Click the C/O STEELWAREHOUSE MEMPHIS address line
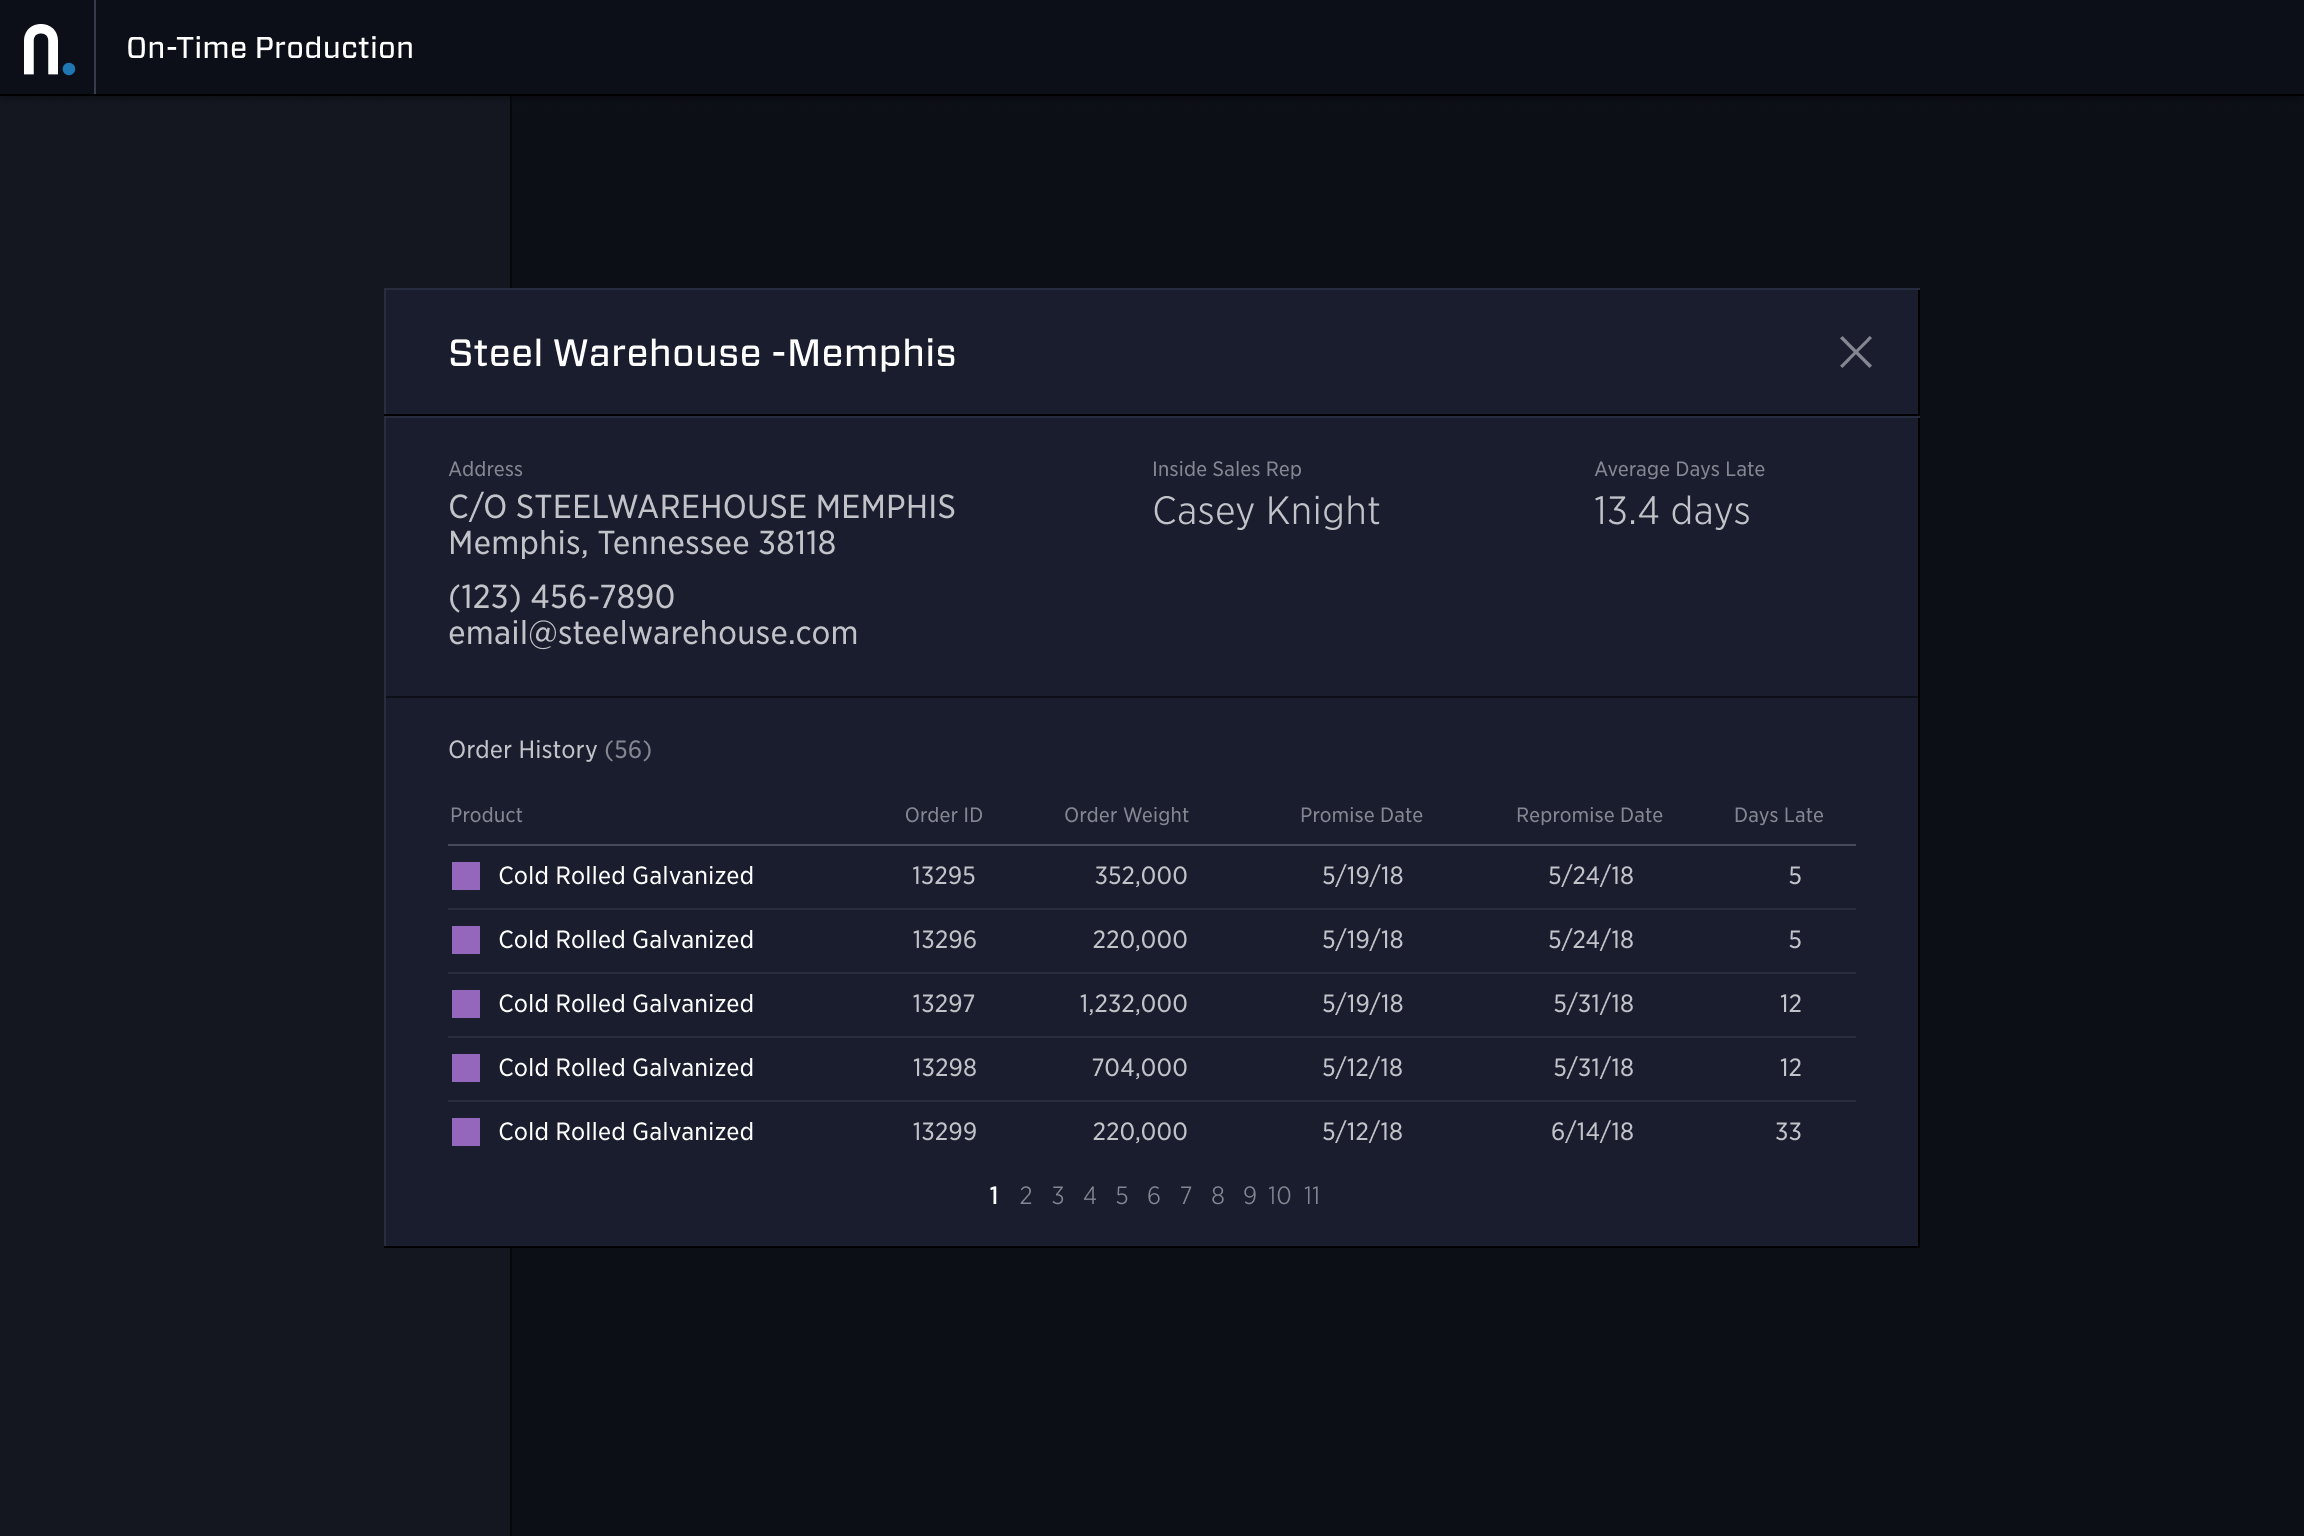 point(702,507)
